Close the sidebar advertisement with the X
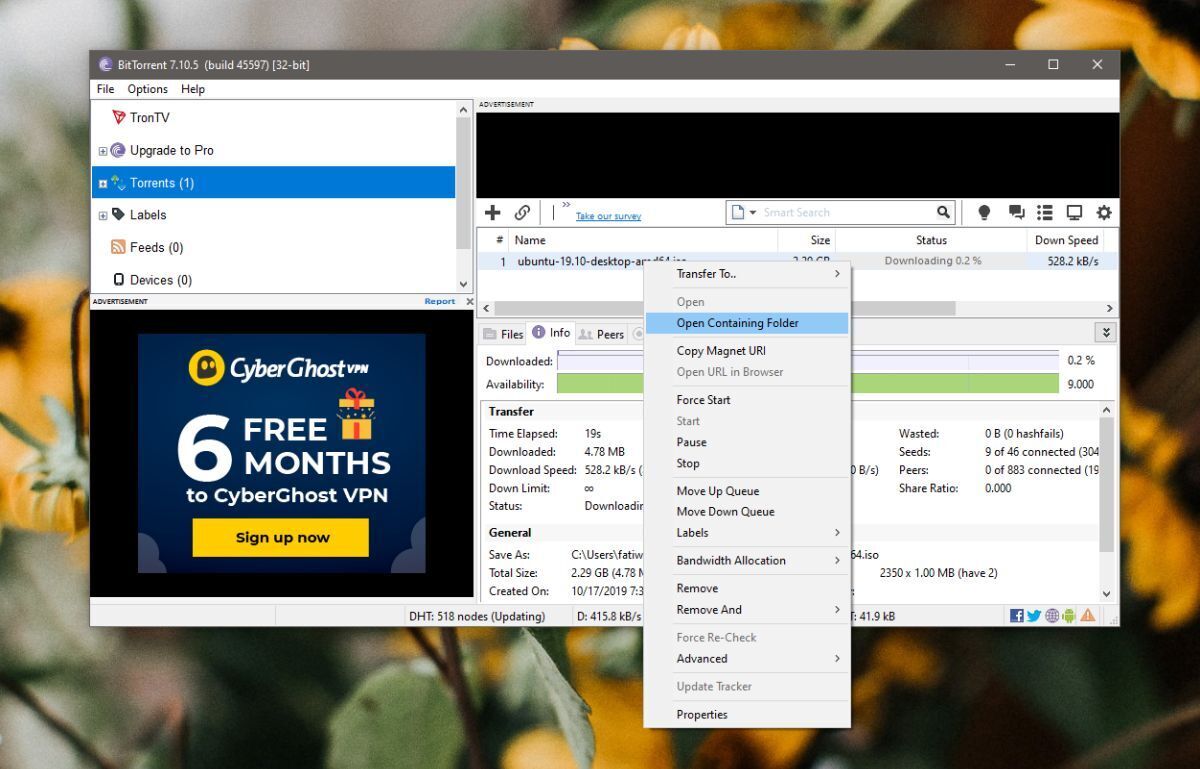The height and width of the screenshot is (769, 1200). (470, 301)
